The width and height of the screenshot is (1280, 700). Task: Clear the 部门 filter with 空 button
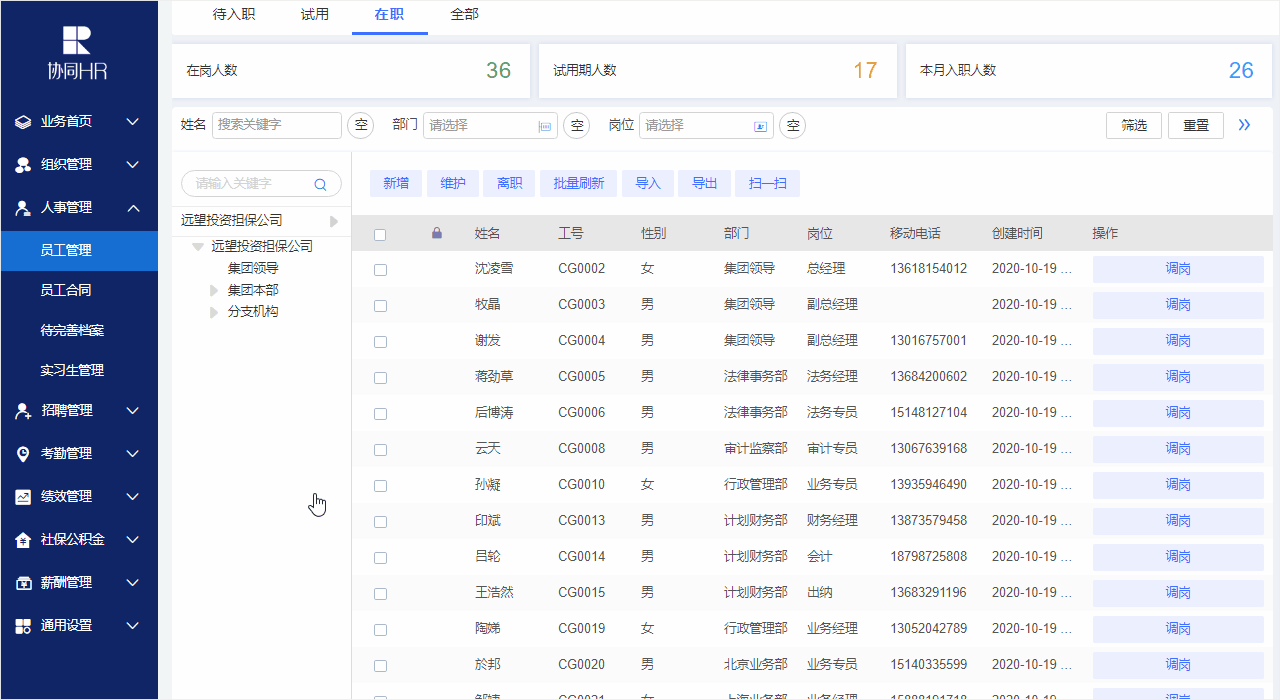coord(576,125)
